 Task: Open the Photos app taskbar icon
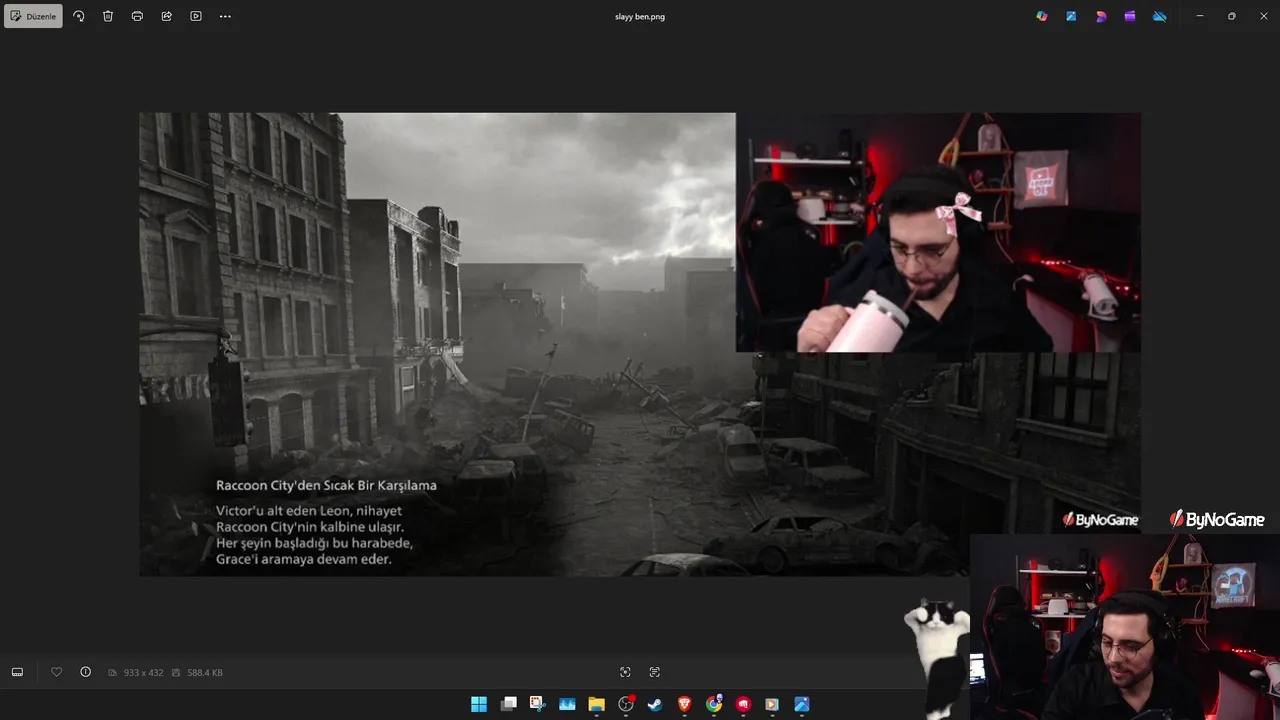[x=802, y=704]
